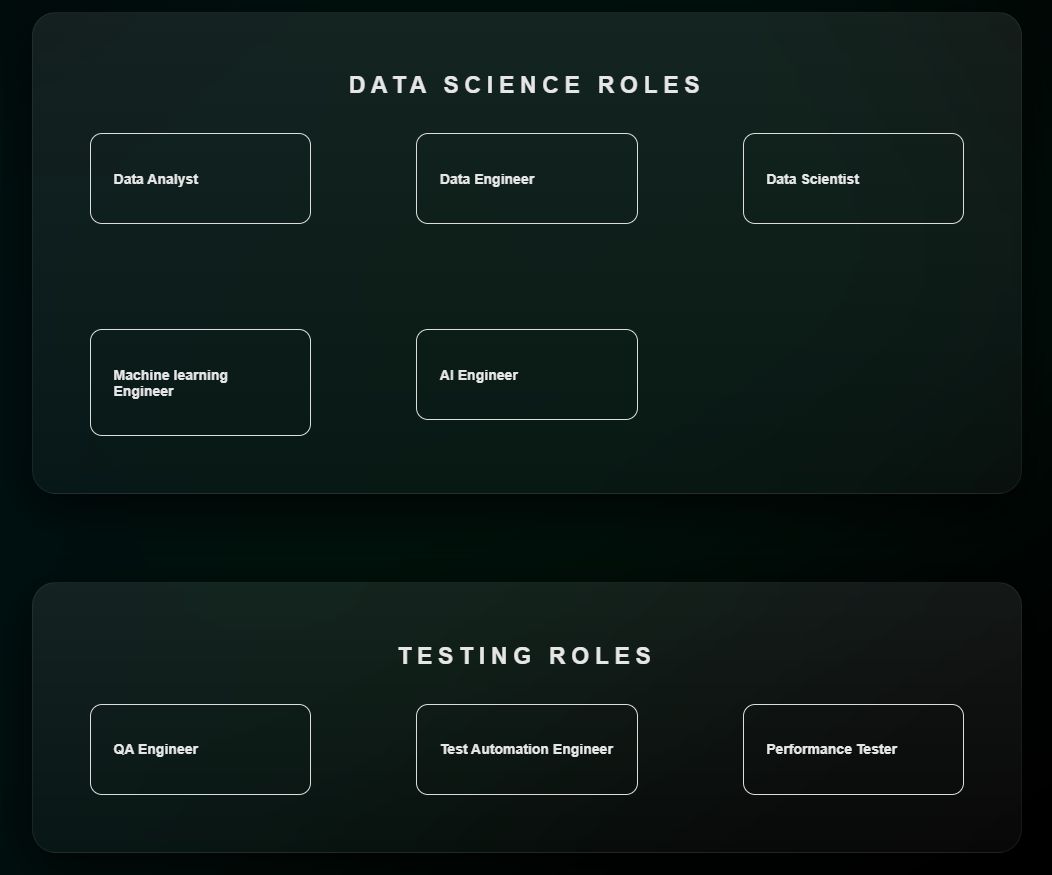1052x875 pixels.
Task: Choose the Data Scientist role card
Action: click(853, 178)
